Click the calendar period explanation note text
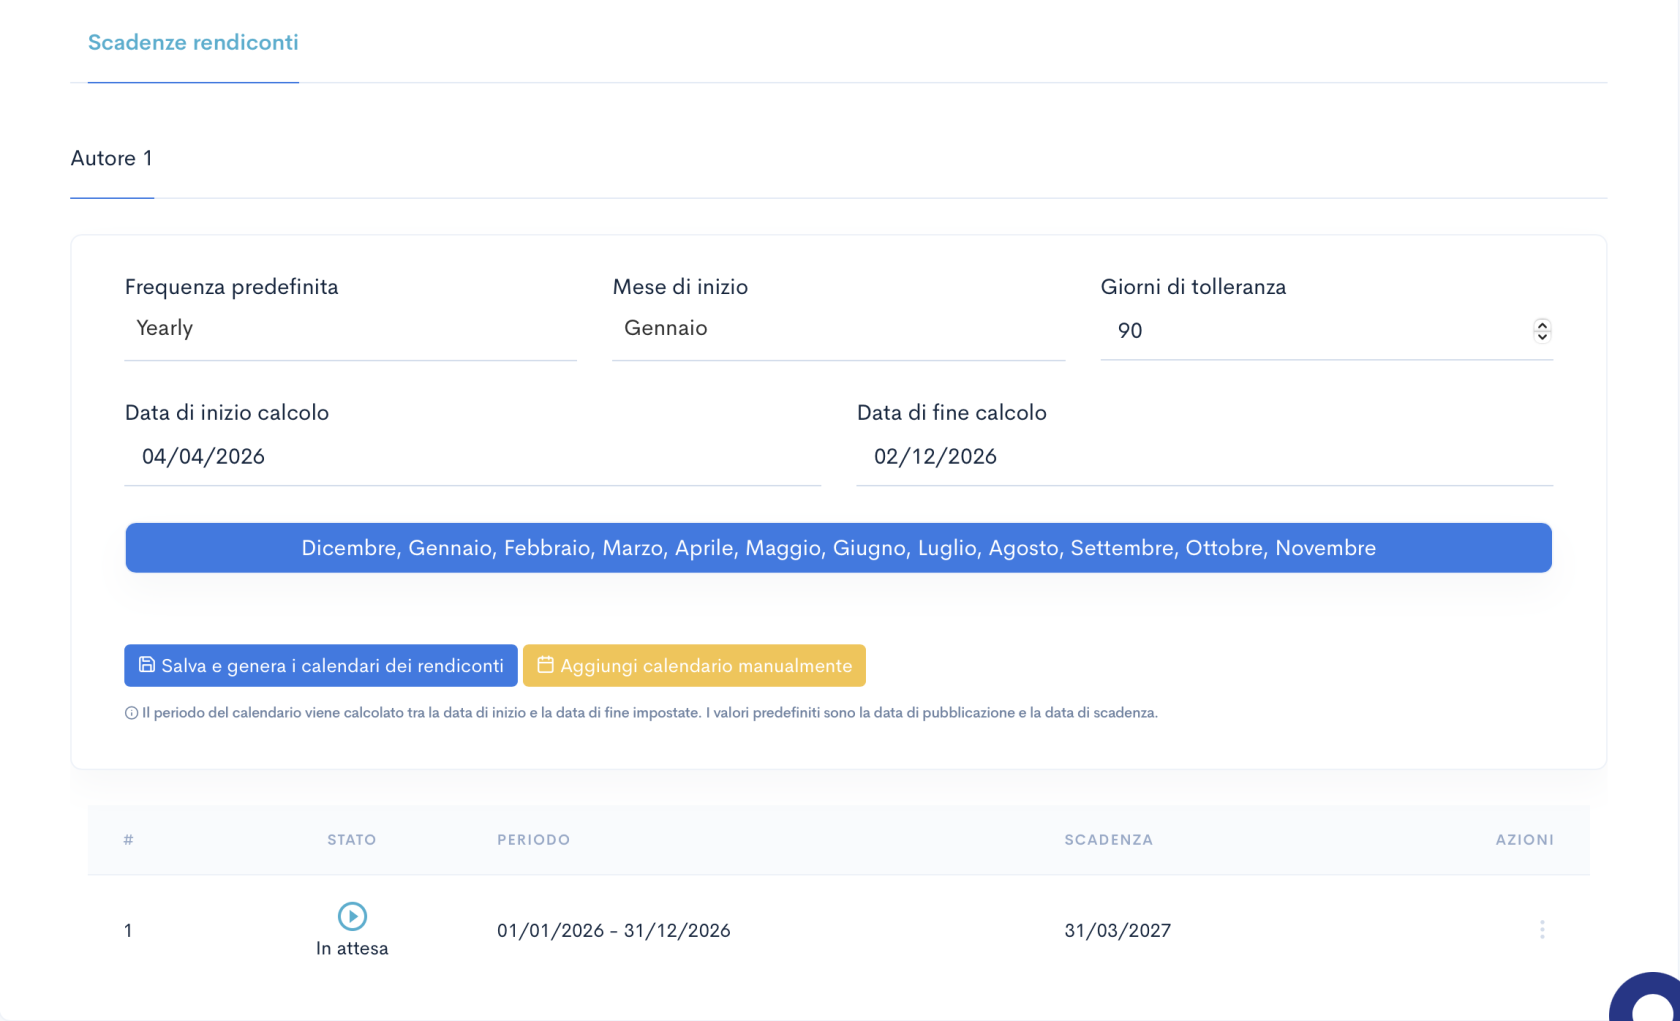 coord(650,713)
